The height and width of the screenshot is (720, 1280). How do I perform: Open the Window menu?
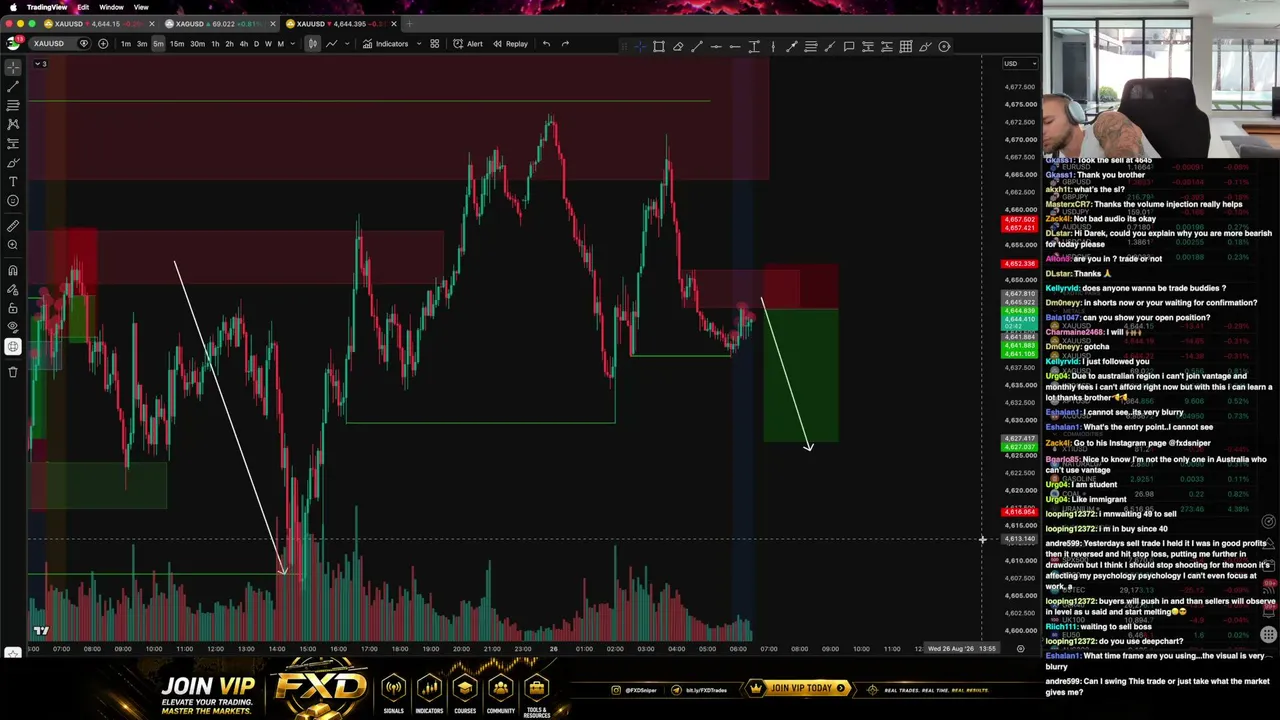111,7
